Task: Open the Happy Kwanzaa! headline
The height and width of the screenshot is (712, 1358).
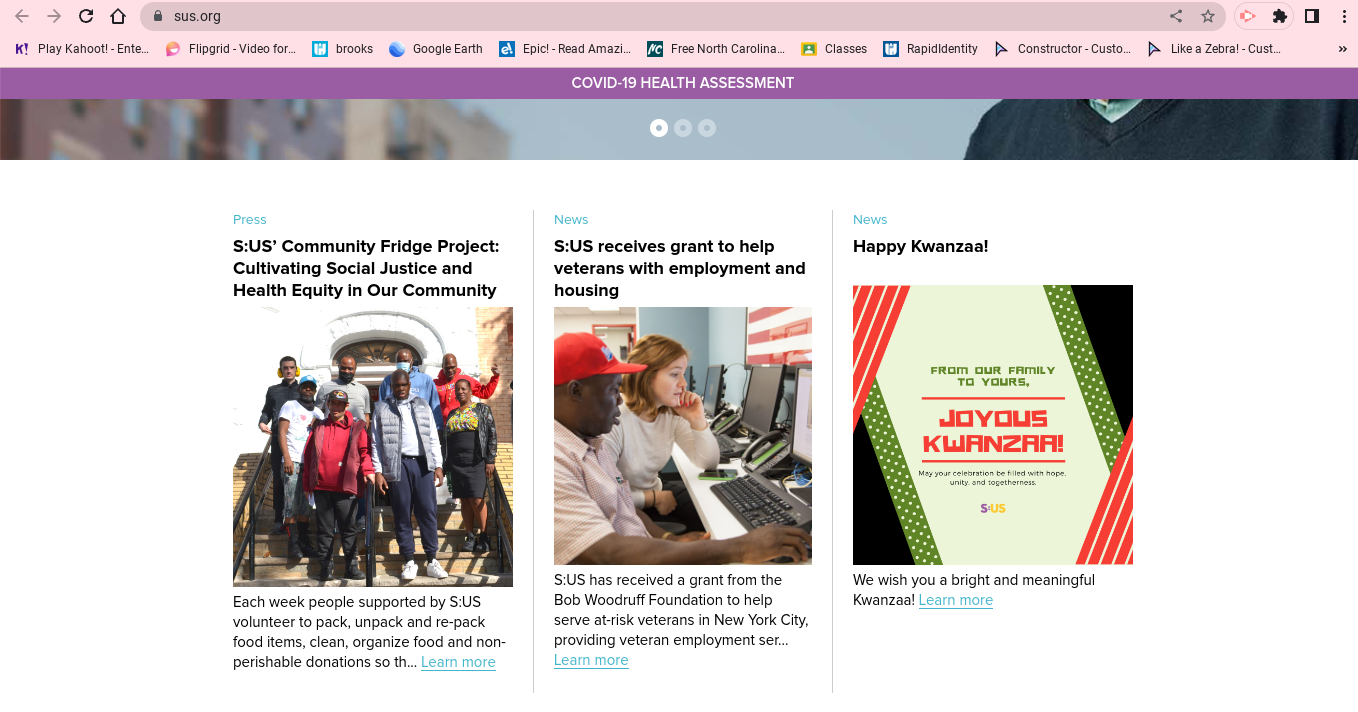Action: 920,246
